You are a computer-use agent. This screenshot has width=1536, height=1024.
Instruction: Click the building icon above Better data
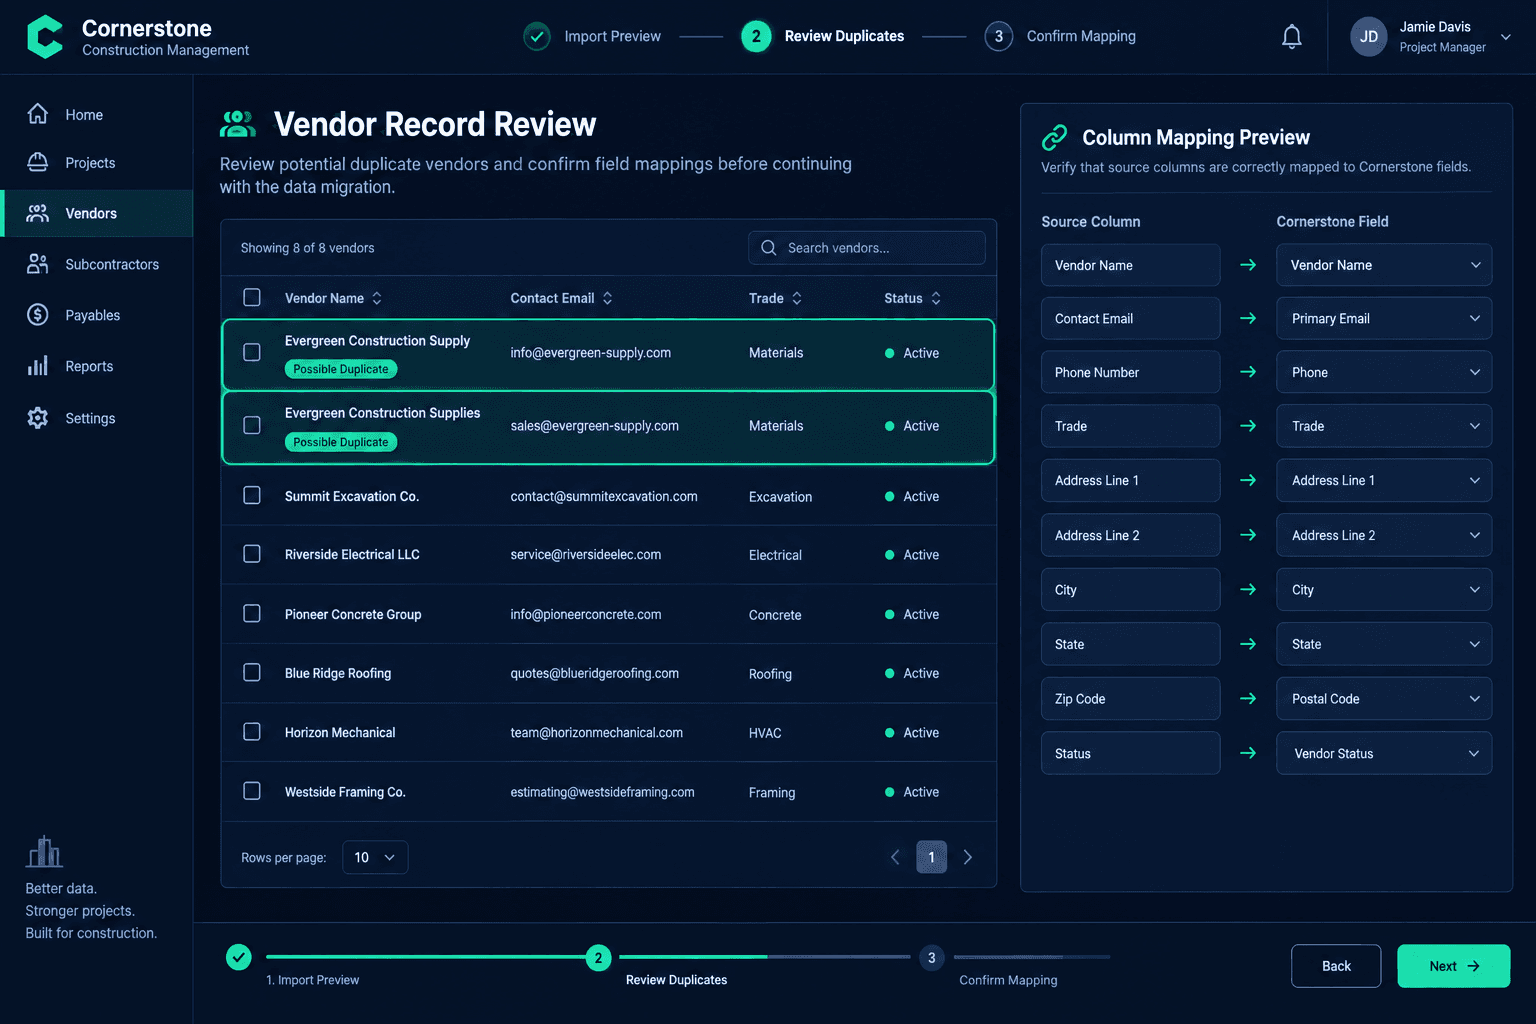[x=44, y=851]
